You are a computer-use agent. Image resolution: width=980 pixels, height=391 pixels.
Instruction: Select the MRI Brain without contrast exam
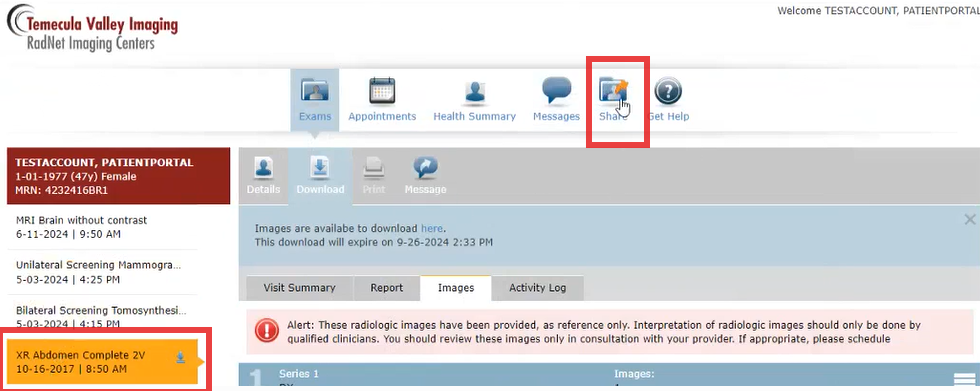click(x=102, y=227)
